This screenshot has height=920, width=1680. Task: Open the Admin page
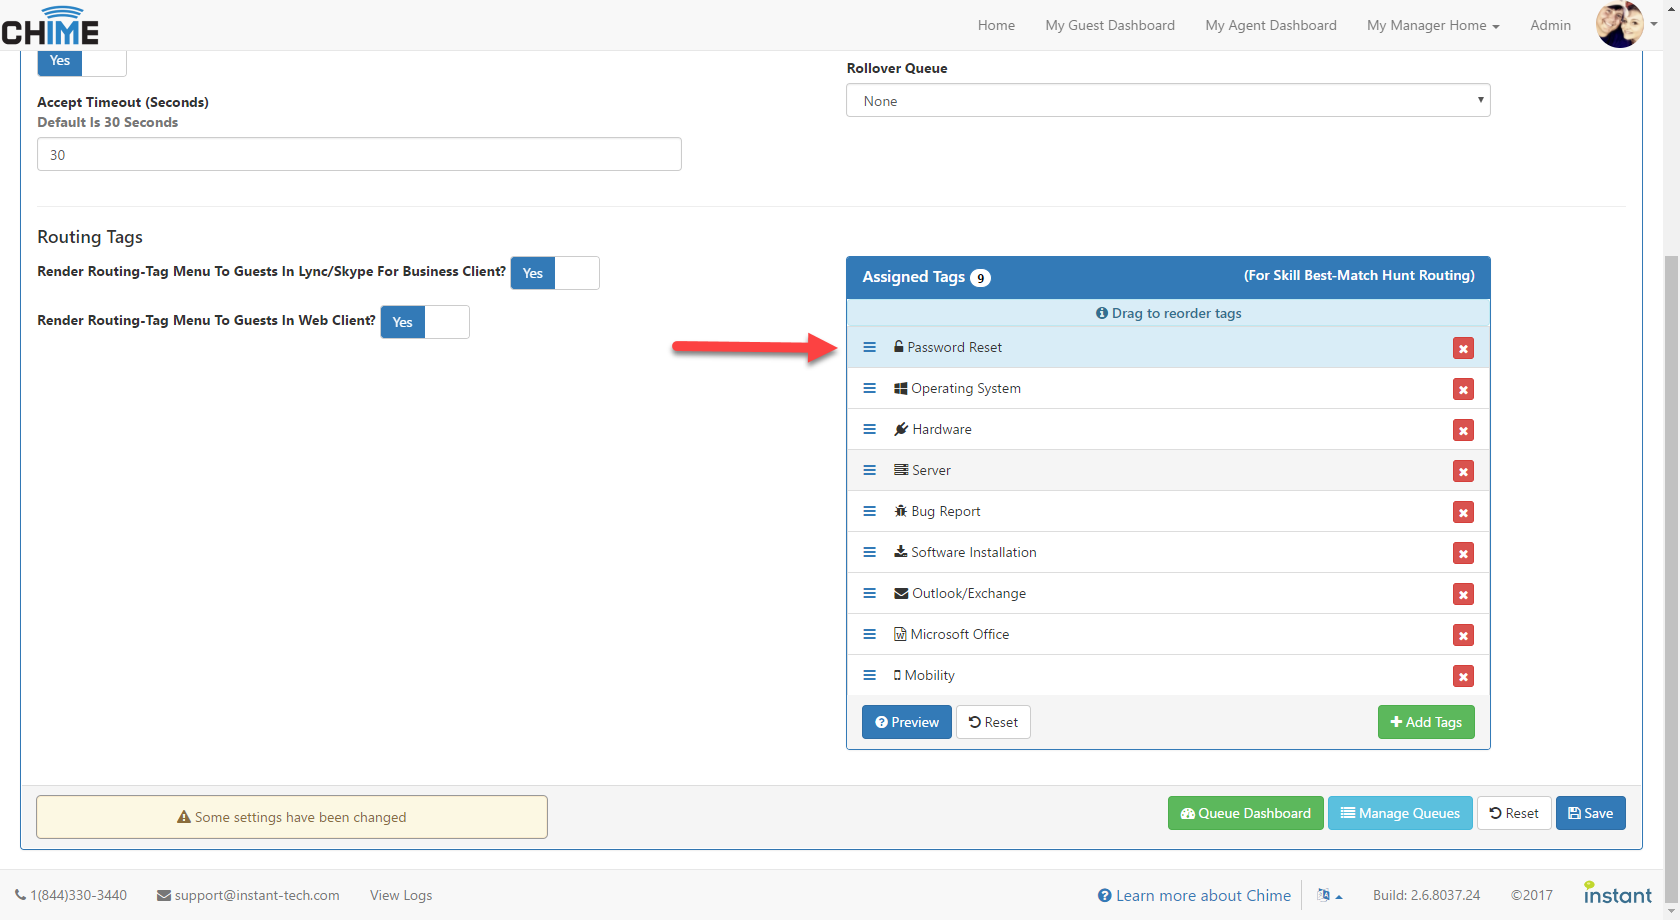point(1550,25)
